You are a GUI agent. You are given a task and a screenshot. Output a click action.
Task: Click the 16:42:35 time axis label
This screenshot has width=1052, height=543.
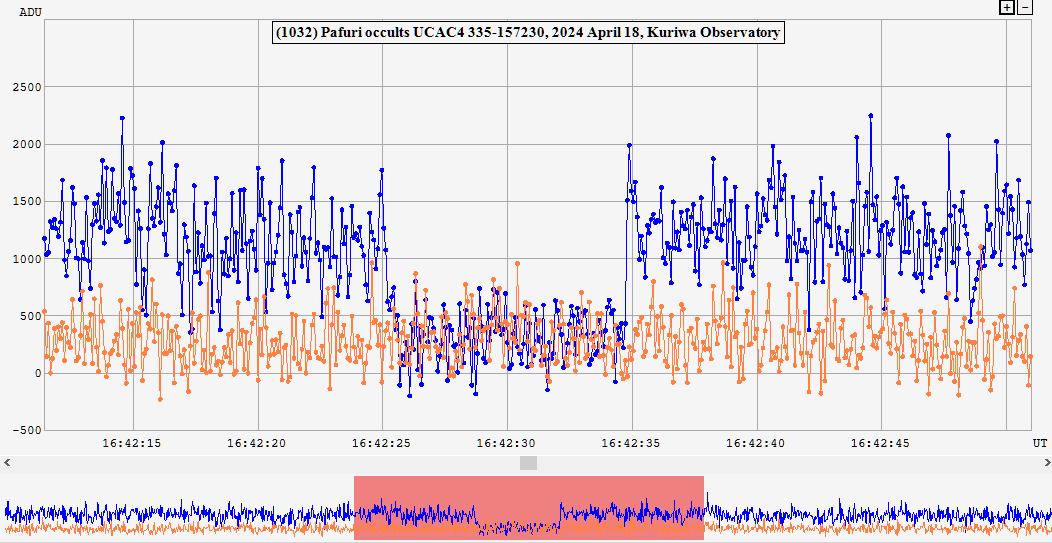point(631,443)
